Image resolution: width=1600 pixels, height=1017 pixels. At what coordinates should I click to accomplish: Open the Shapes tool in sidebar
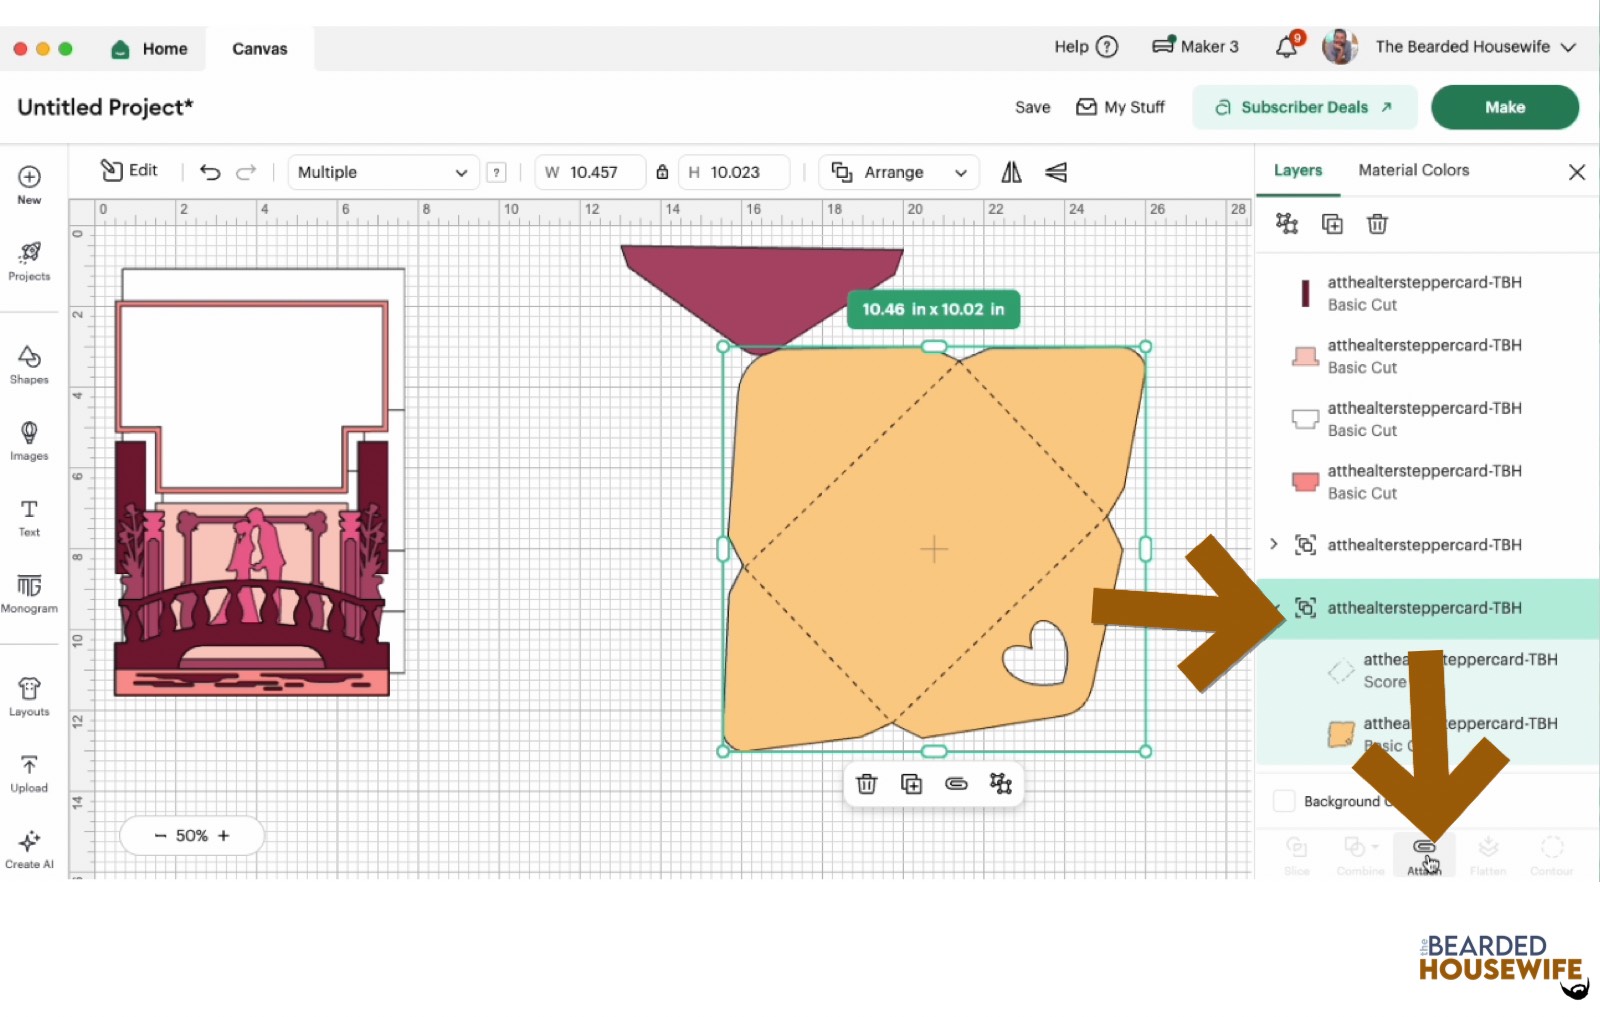[x=29, y=364]
